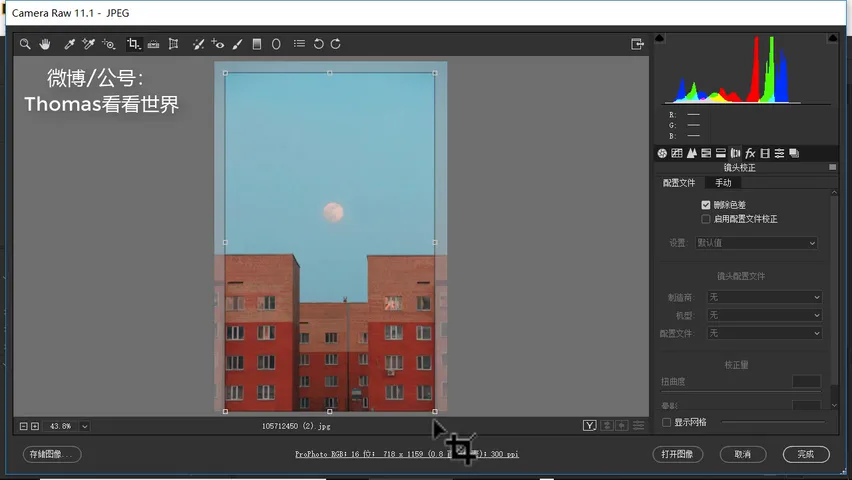Open the Split Toning panel icon

click(x=721, y=153)
